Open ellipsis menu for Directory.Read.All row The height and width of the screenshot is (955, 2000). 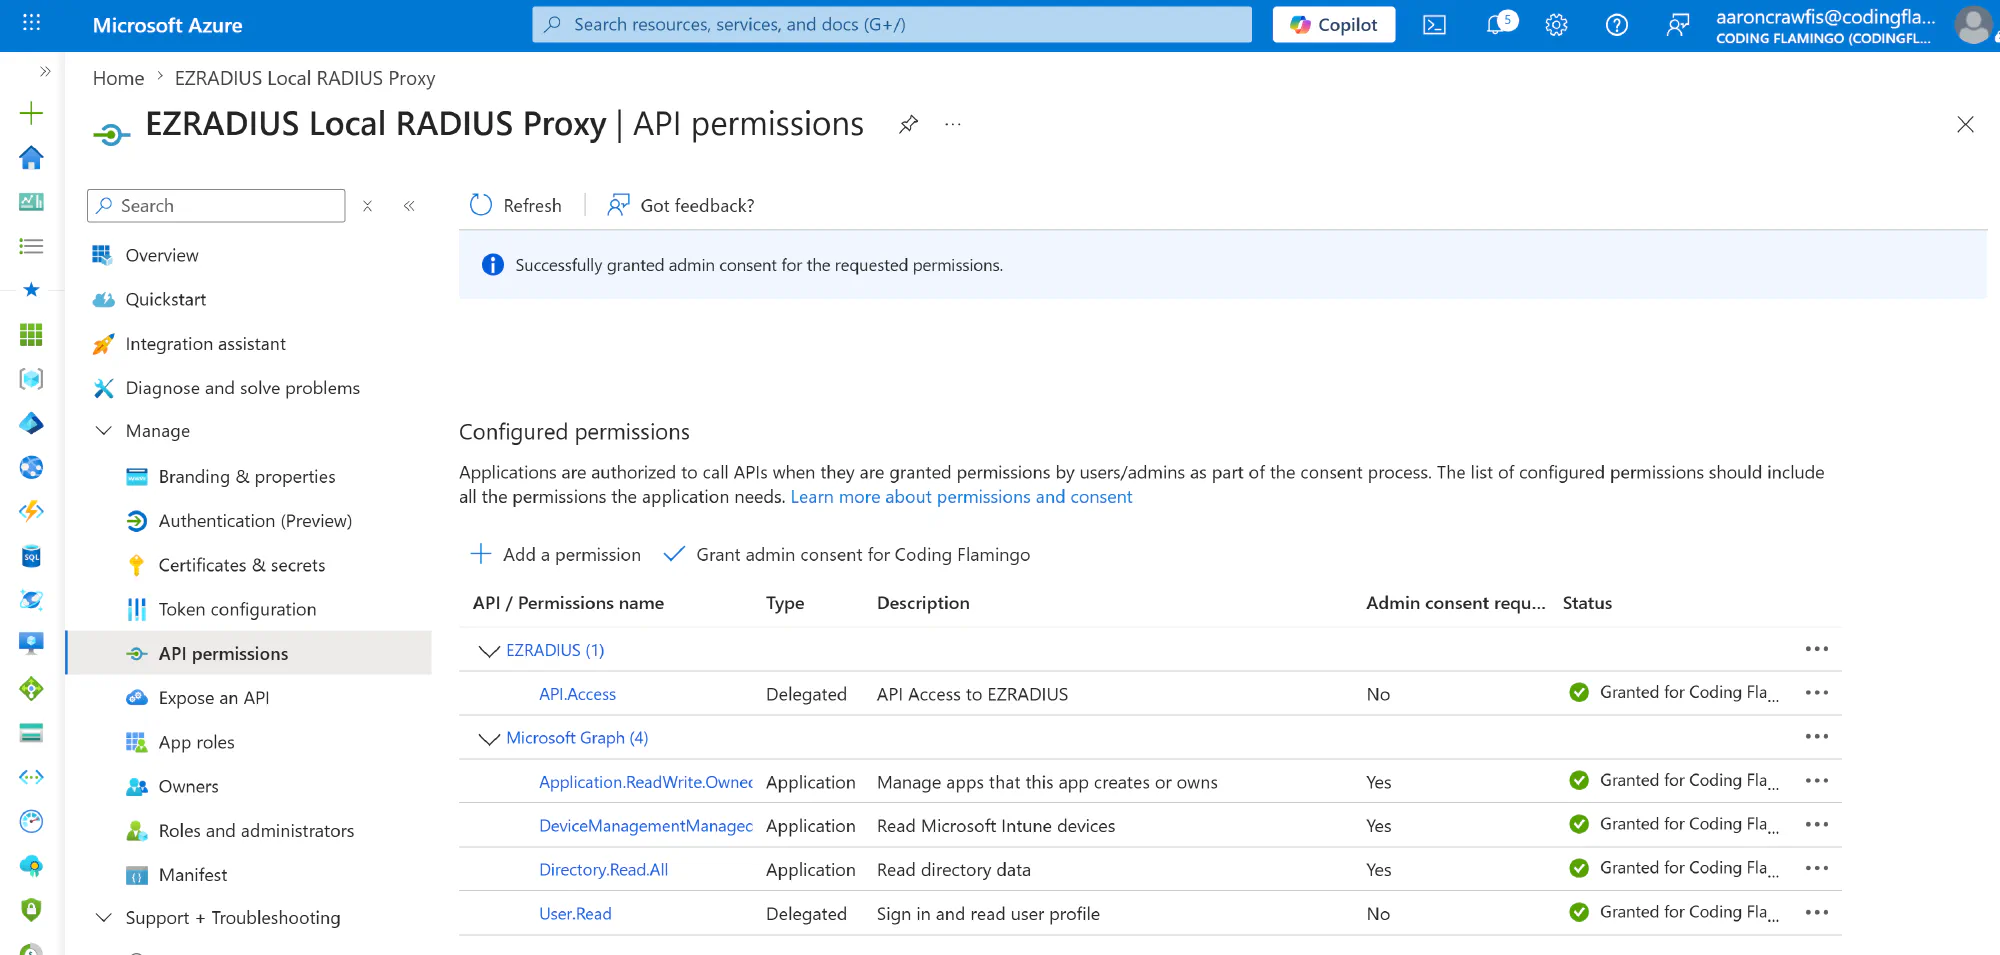point(1817,869)
